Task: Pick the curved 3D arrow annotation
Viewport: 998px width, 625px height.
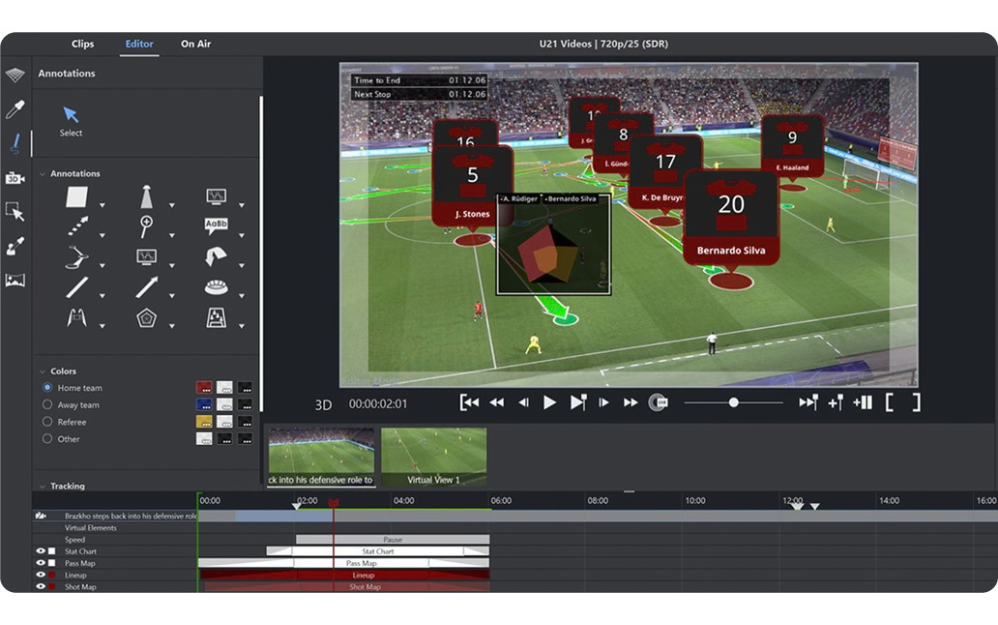Action: pos(216,256)
